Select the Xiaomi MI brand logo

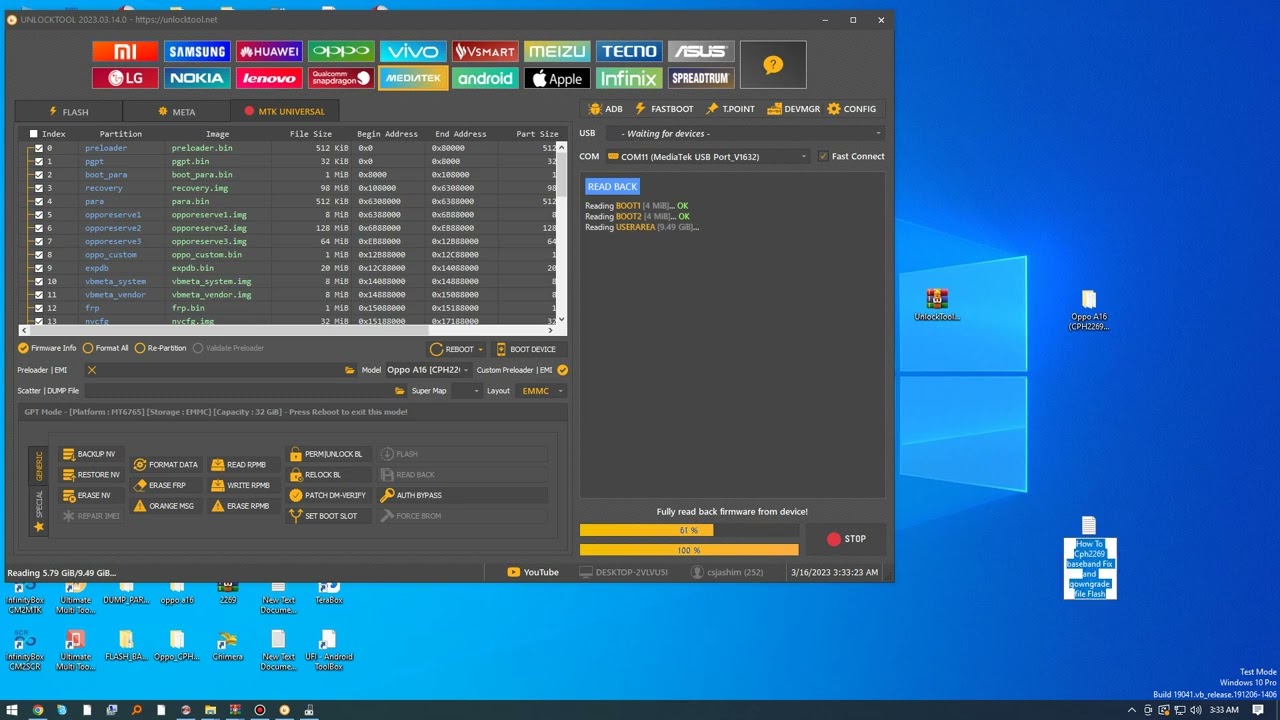point(125,52)
